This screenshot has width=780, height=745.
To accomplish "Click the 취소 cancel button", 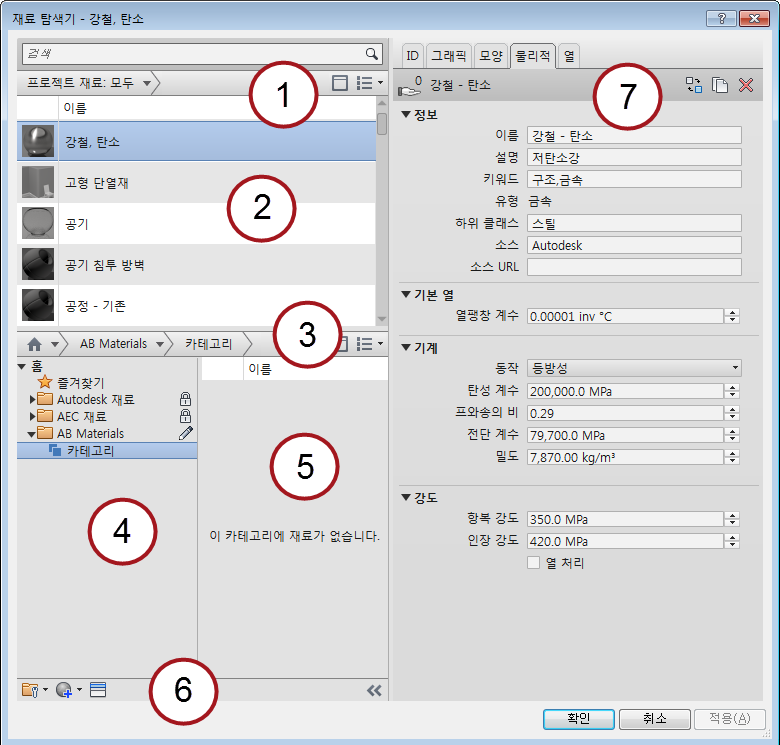I will (655, 719).
